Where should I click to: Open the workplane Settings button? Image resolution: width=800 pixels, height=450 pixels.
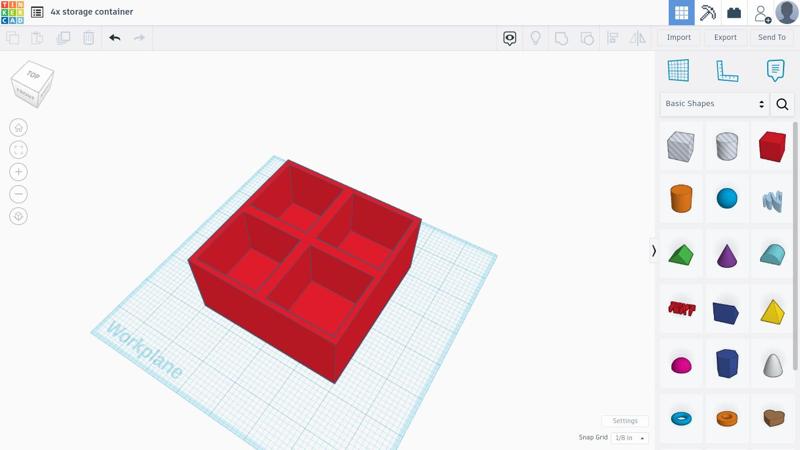click(x=625, y=420)
